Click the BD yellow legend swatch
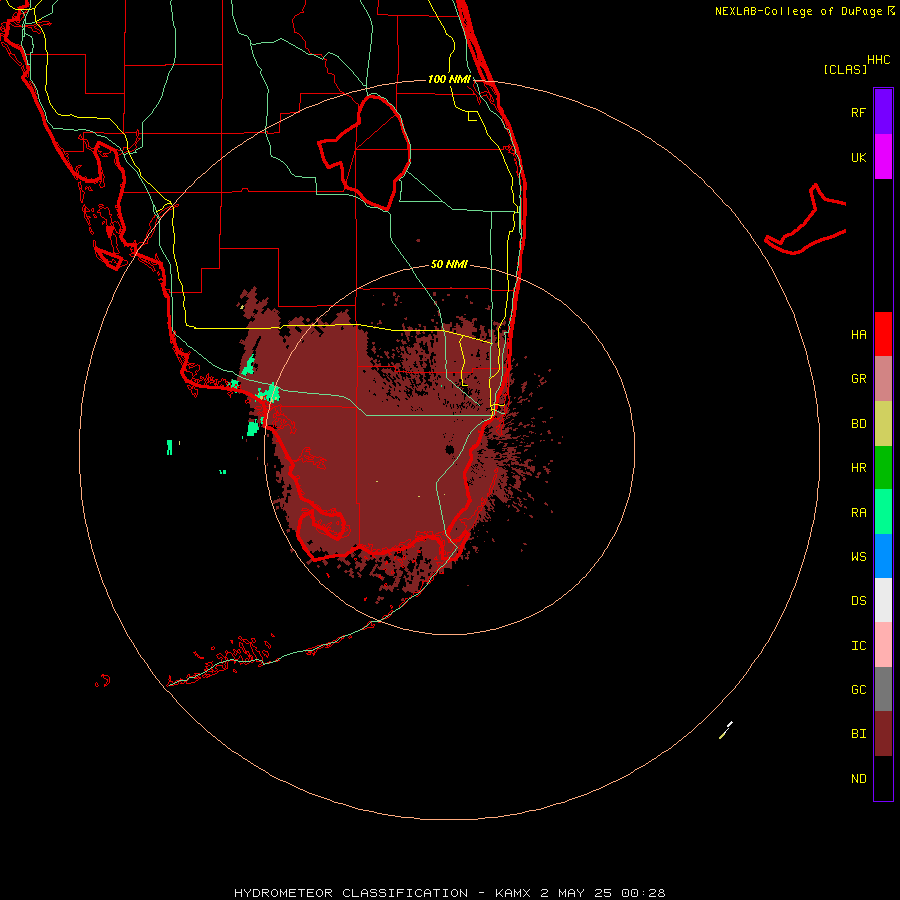Image resolution: width=900 pixels, height=900 pixels. coord(883,424)
